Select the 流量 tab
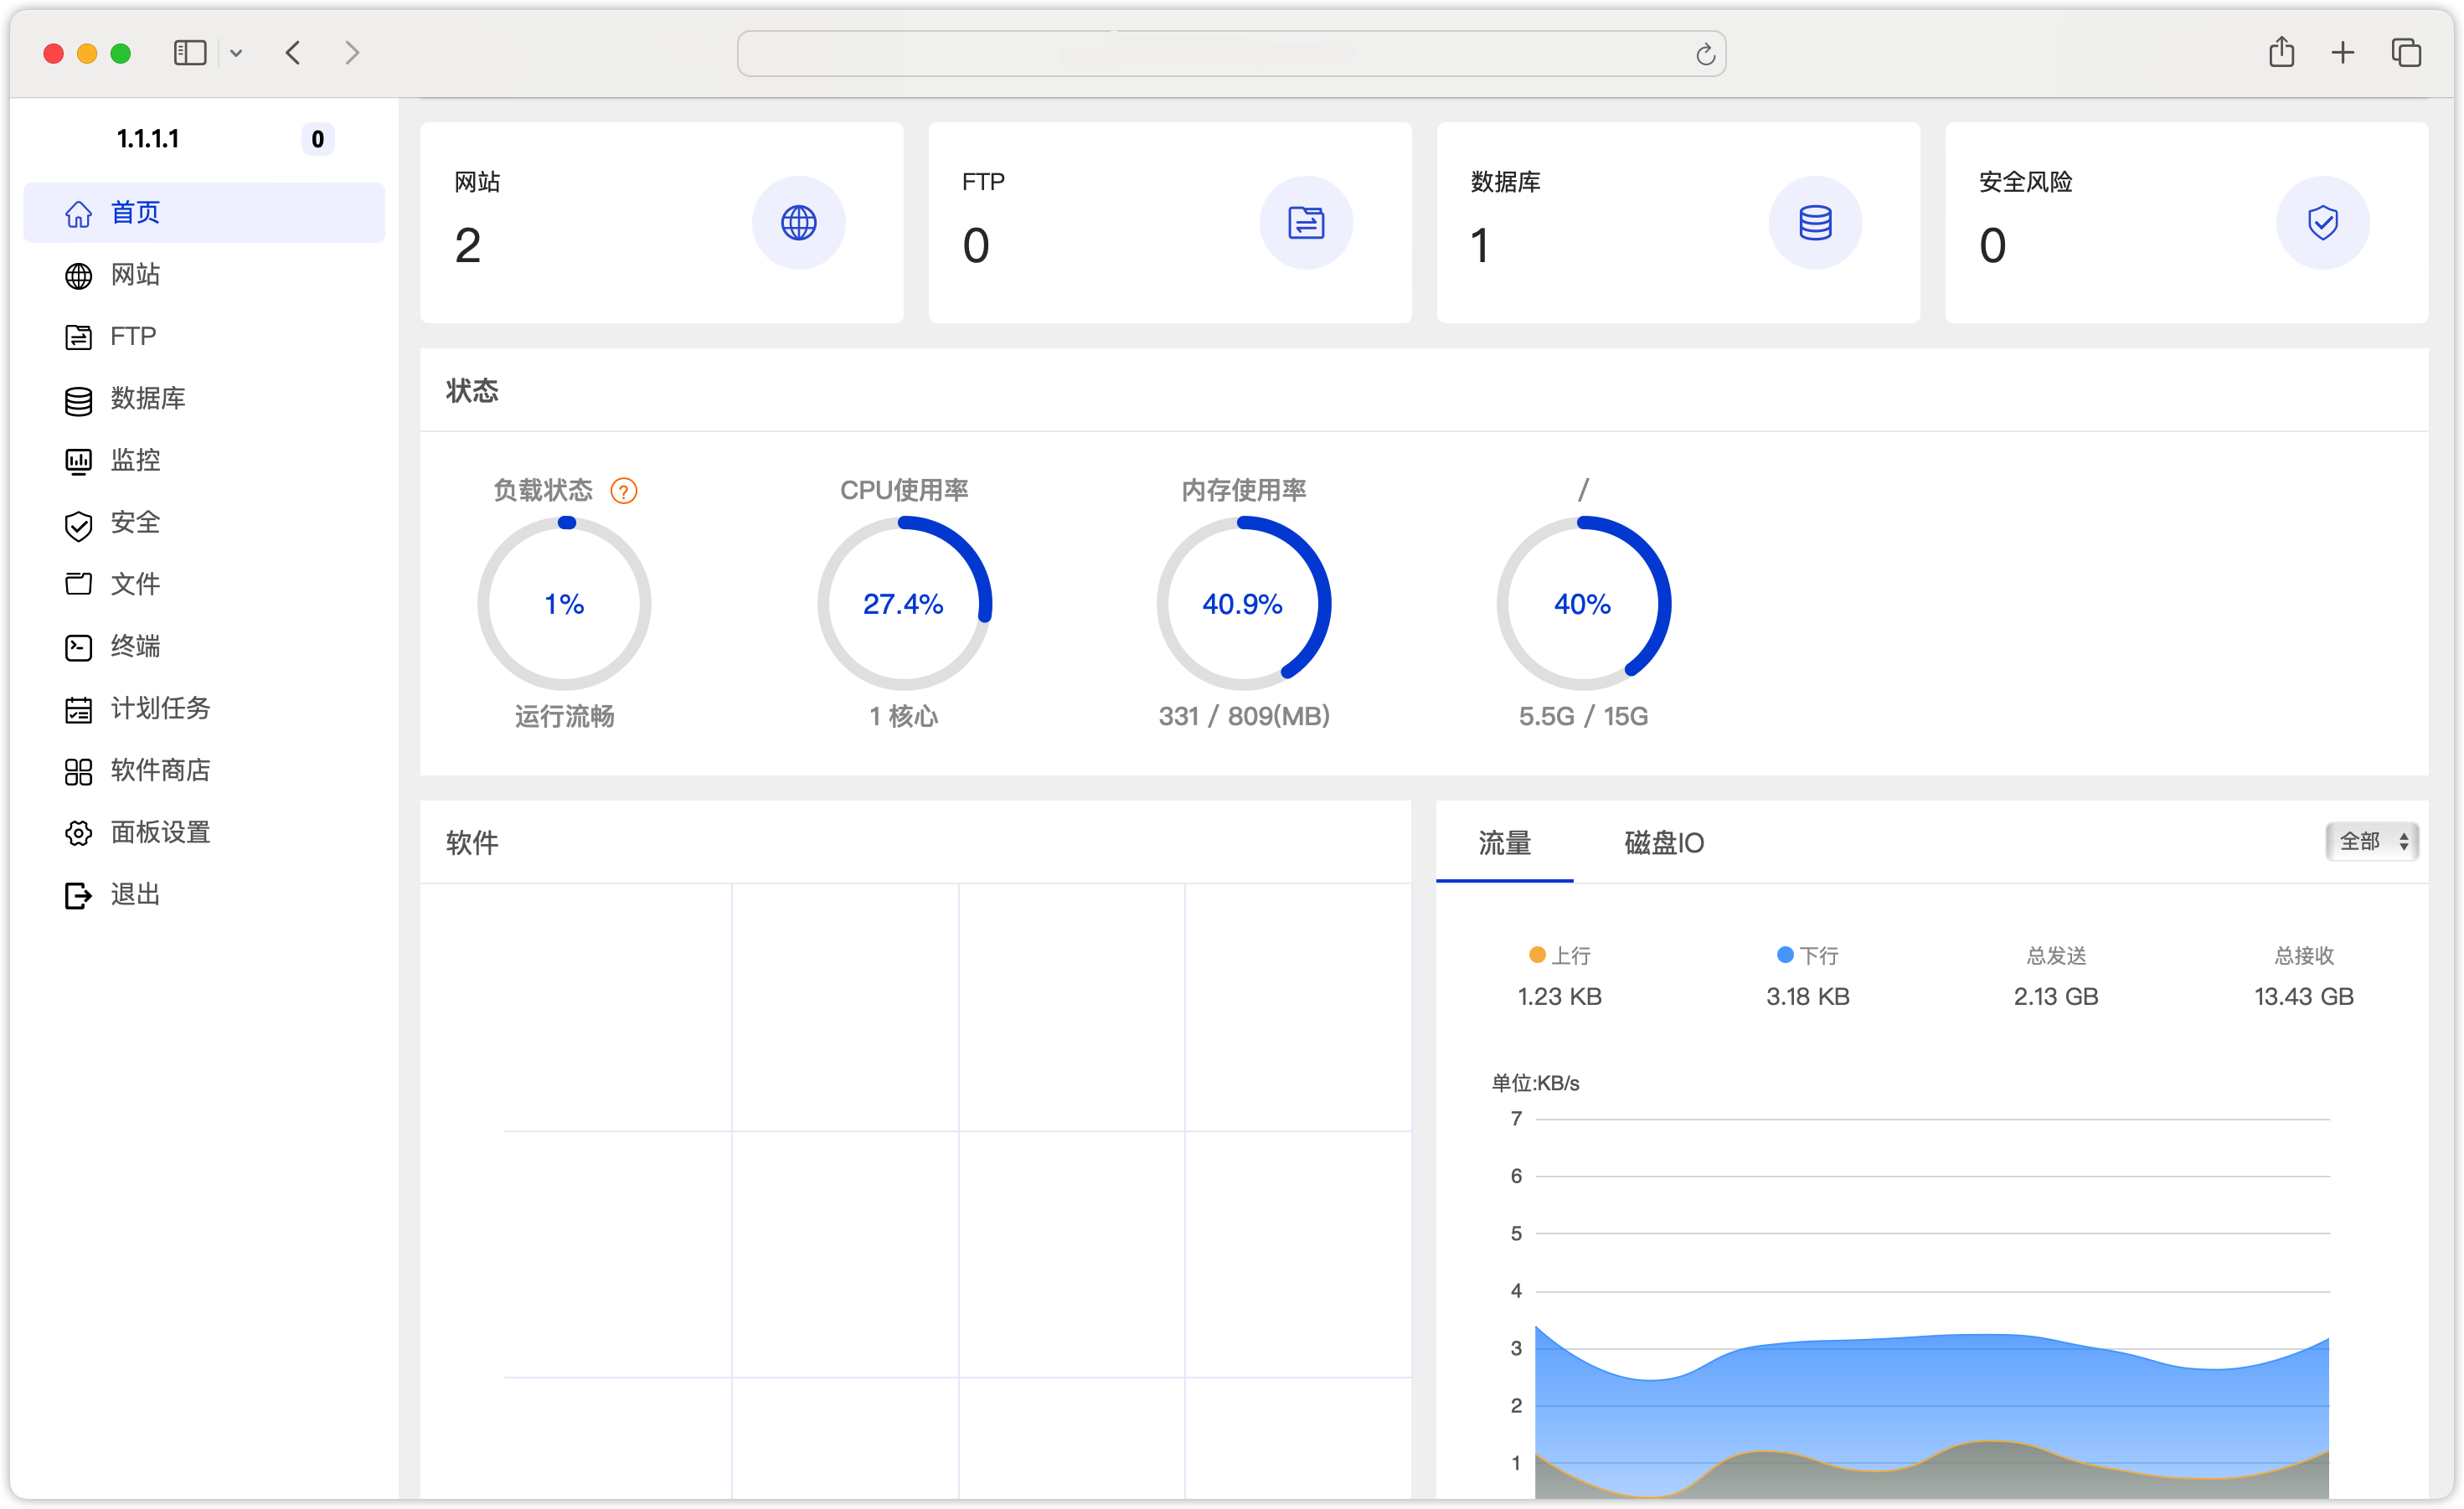The height and width of the screenshot is (1509, 2464). (1503, 843)
